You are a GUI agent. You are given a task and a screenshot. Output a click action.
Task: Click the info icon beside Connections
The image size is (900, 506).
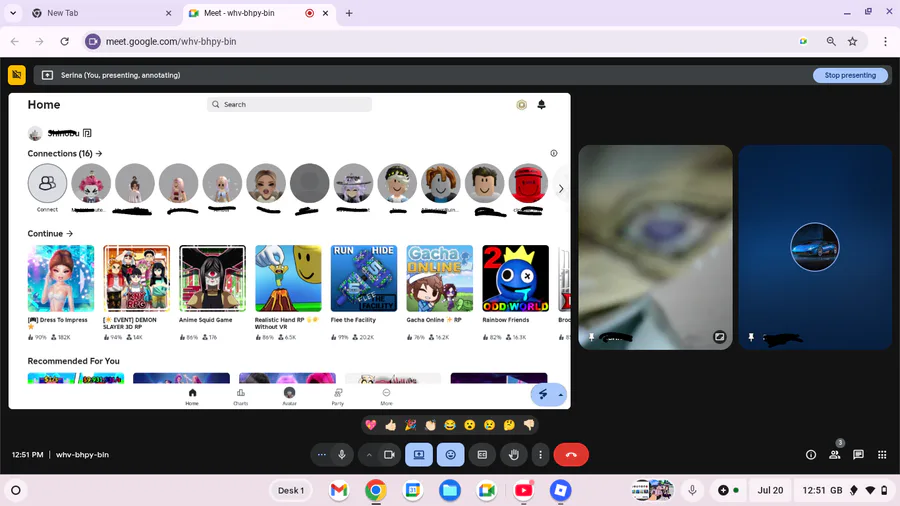(554, 153)
